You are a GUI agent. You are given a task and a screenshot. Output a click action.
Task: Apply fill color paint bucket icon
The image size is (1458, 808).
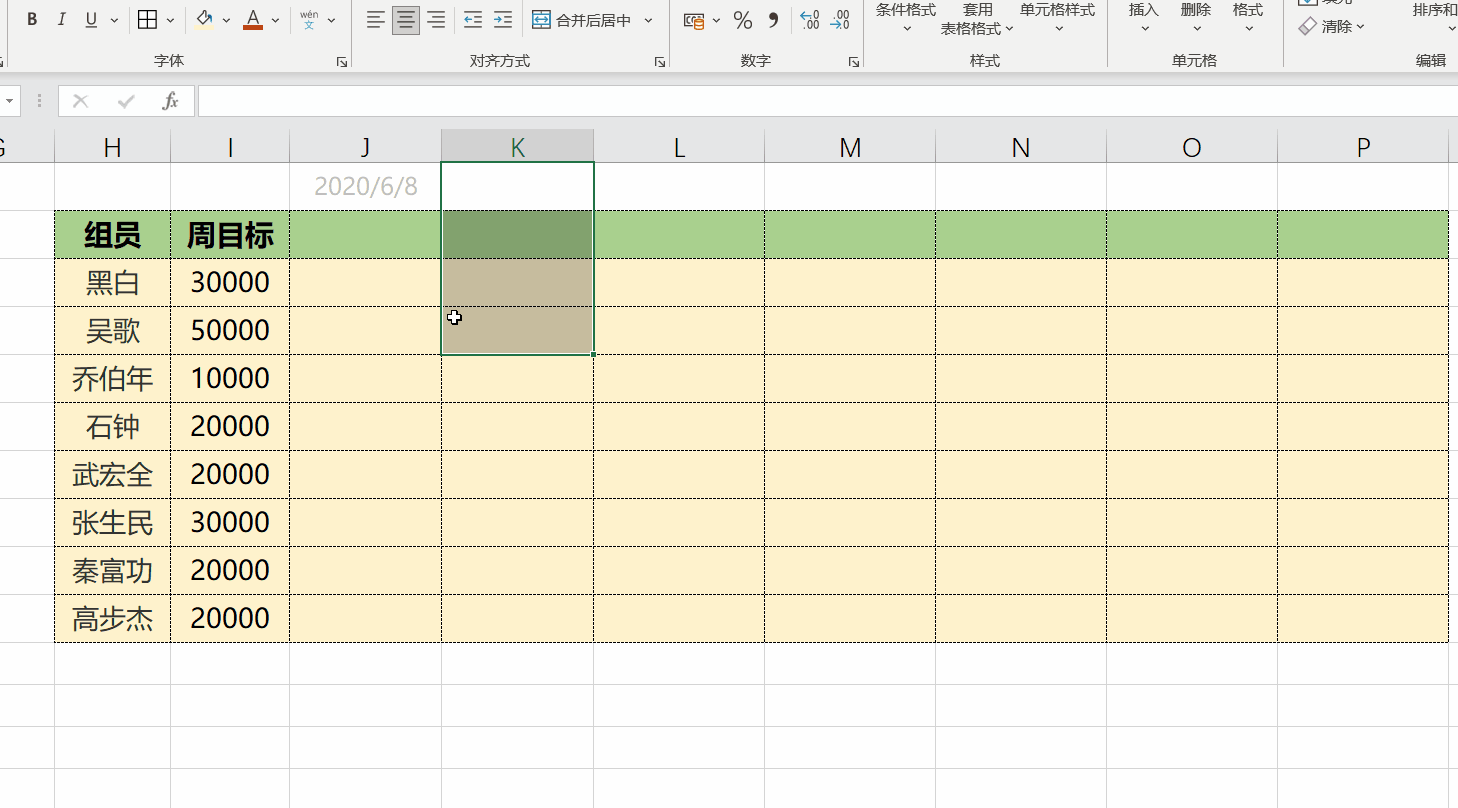coord(205,20)
